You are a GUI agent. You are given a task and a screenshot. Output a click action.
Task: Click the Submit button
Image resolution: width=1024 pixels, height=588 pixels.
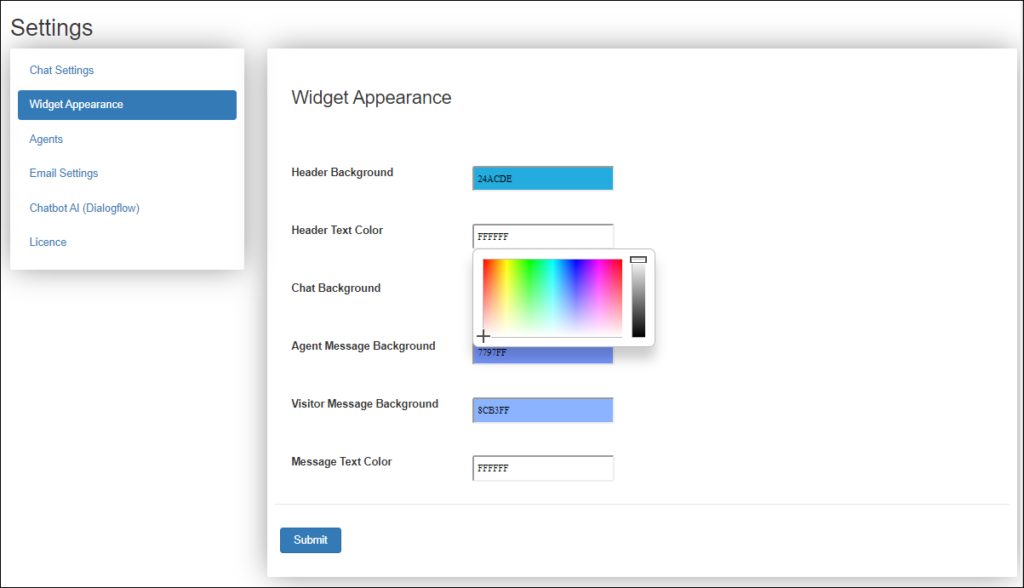(310, 540)
